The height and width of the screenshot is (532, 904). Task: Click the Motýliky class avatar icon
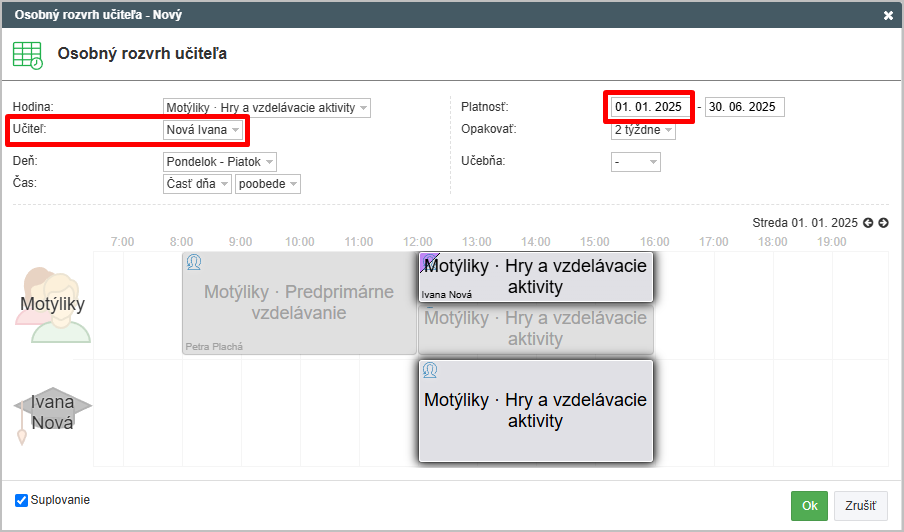[52, 305]
